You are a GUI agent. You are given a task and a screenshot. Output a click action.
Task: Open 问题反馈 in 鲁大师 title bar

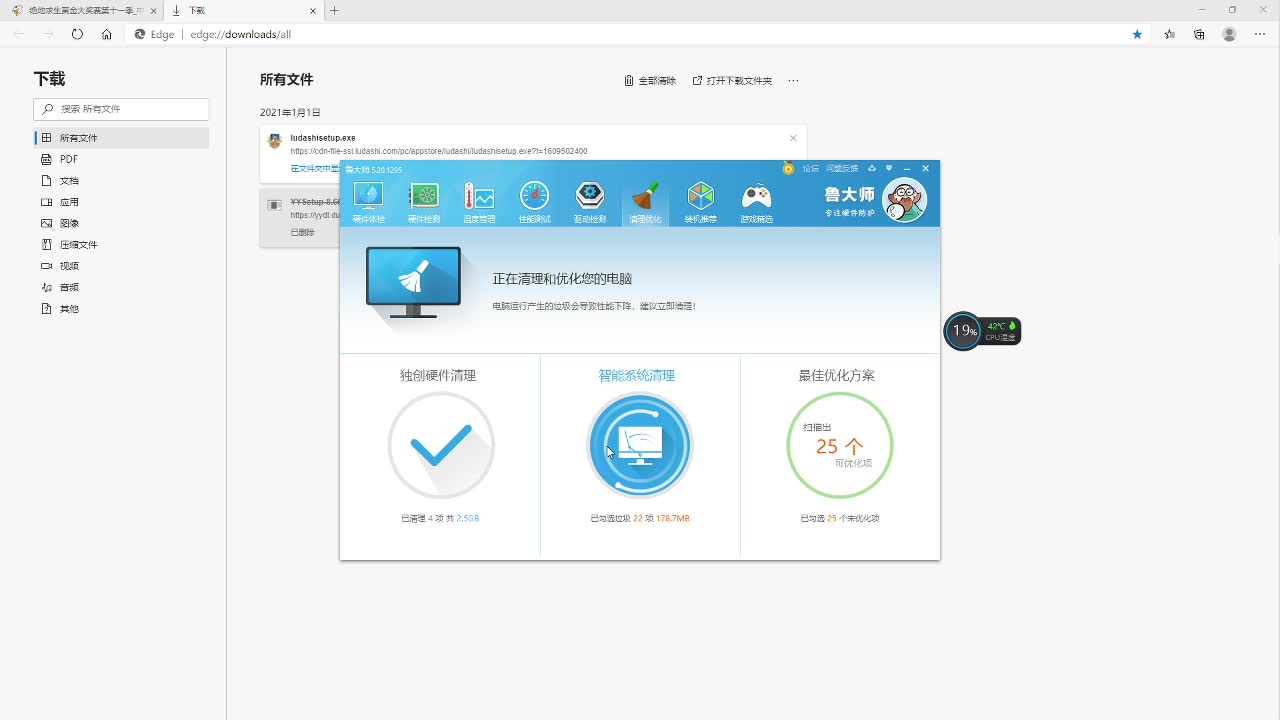point(842,168)
